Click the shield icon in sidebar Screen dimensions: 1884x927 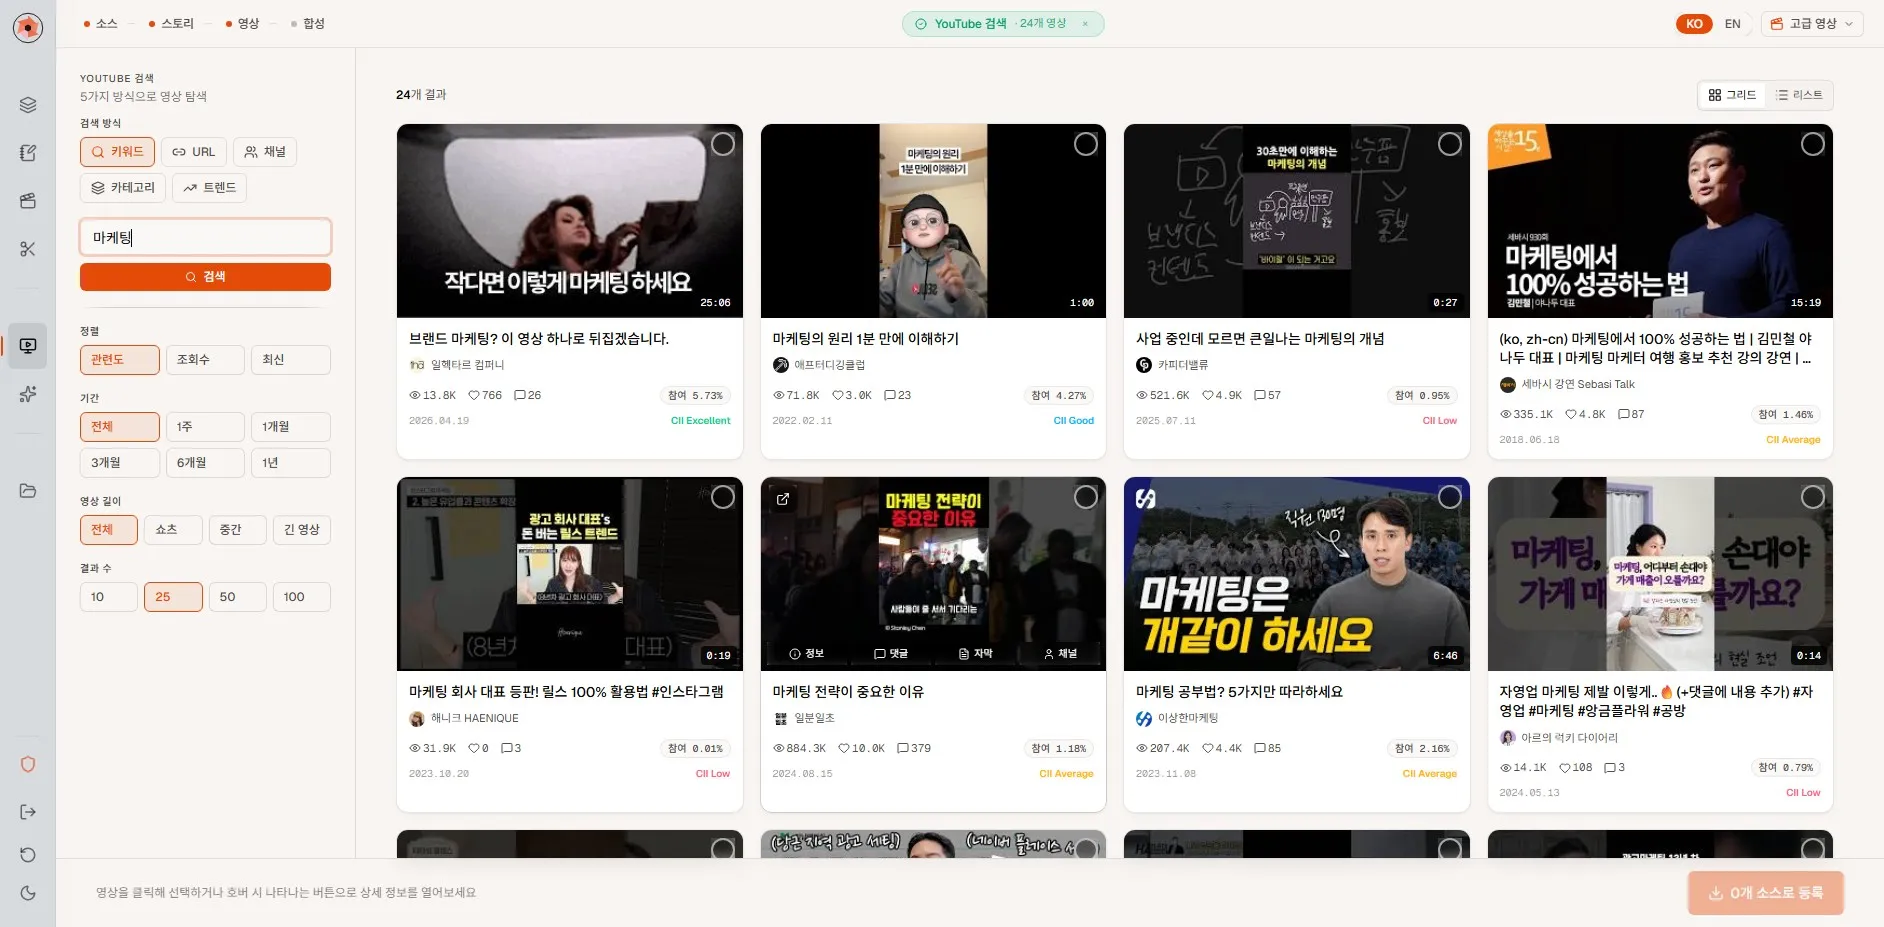(x=28, y=764)
